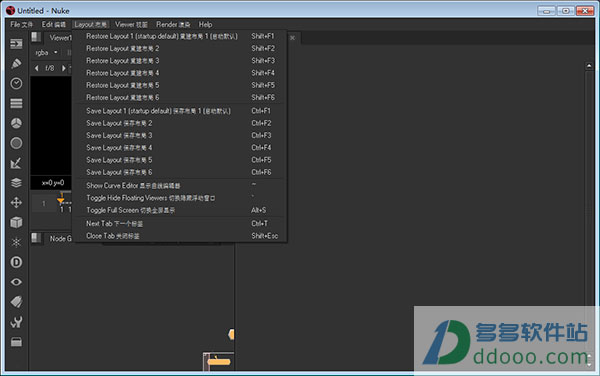600x376 pixels.
Task: Open the Views nodes eye icon
Action: pyautogui.click(x=16, y=282)
